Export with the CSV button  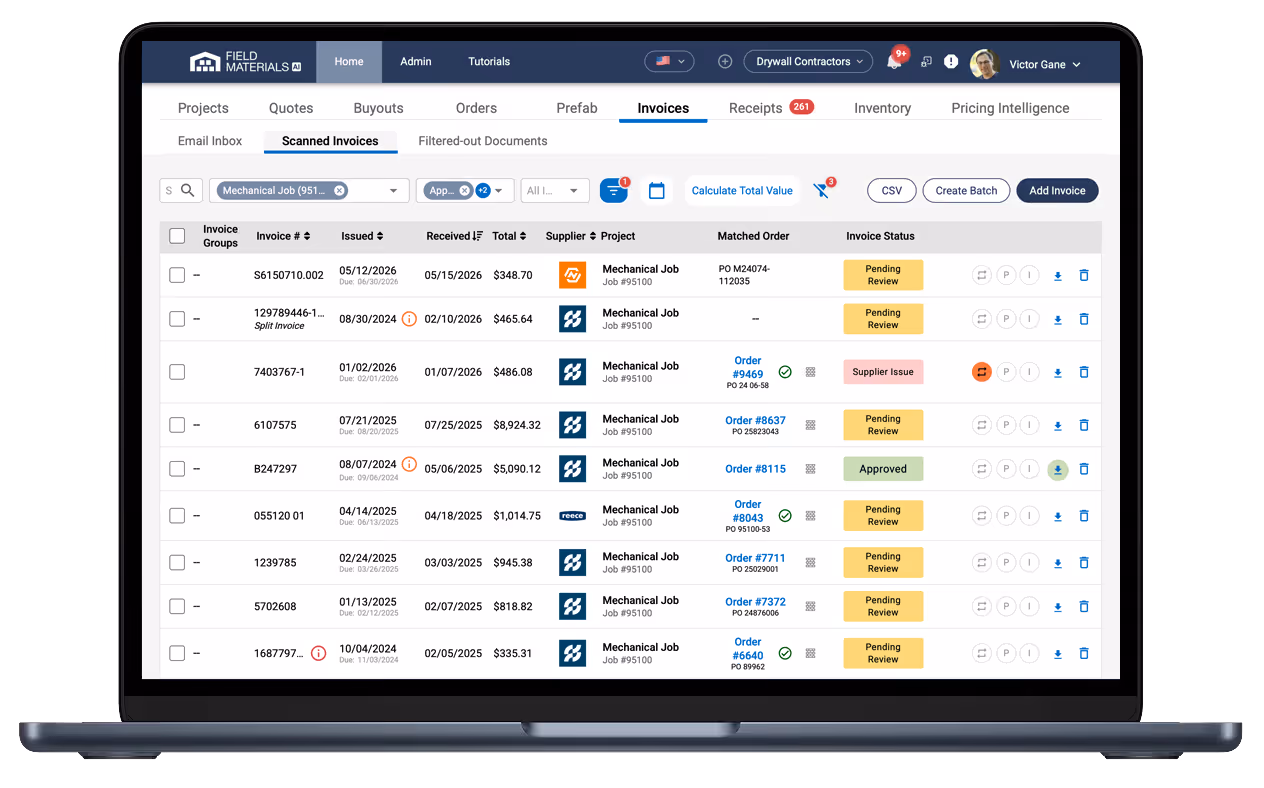(892, 190)
